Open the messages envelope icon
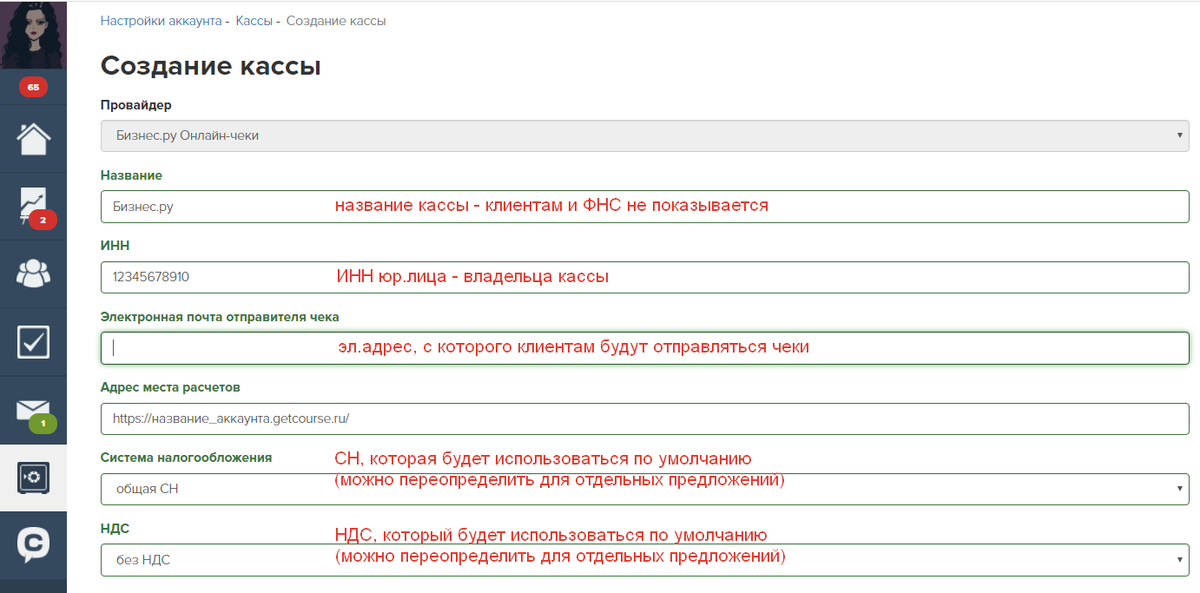 coord(33,410)
